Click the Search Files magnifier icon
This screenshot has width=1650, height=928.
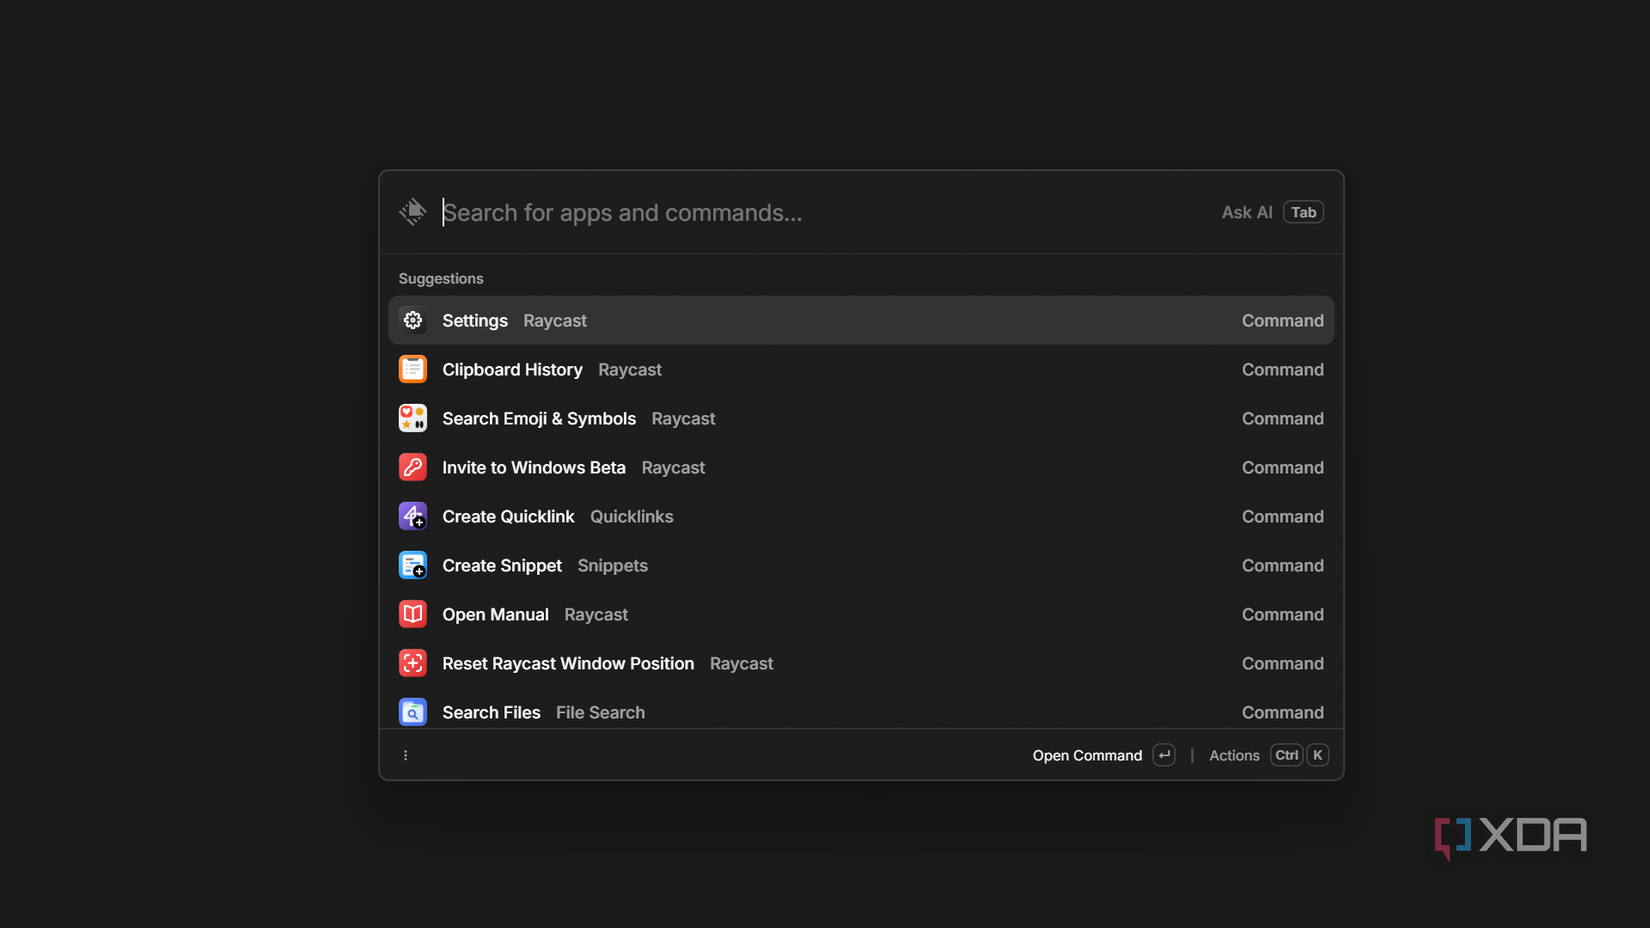[413, 712]
